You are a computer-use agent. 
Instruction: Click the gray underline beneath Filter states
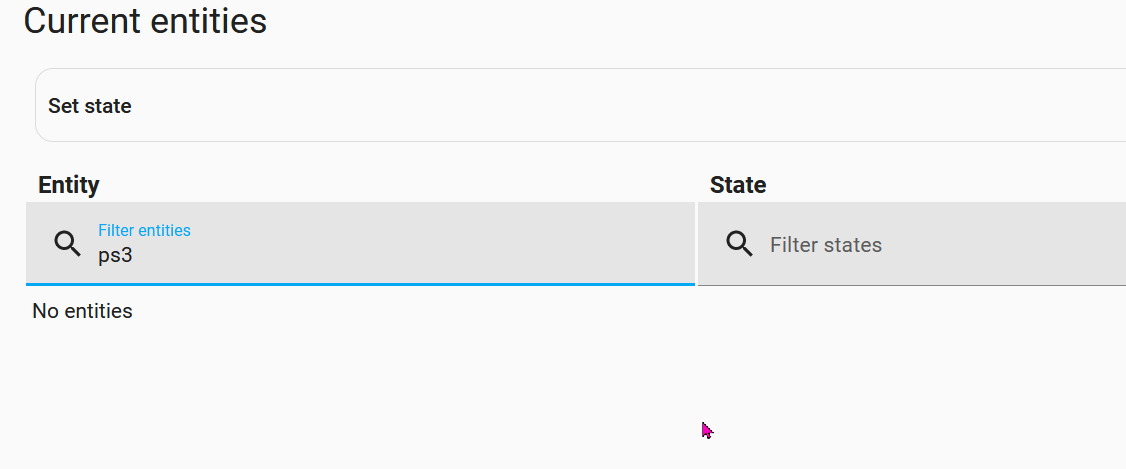tap(910, 285)
